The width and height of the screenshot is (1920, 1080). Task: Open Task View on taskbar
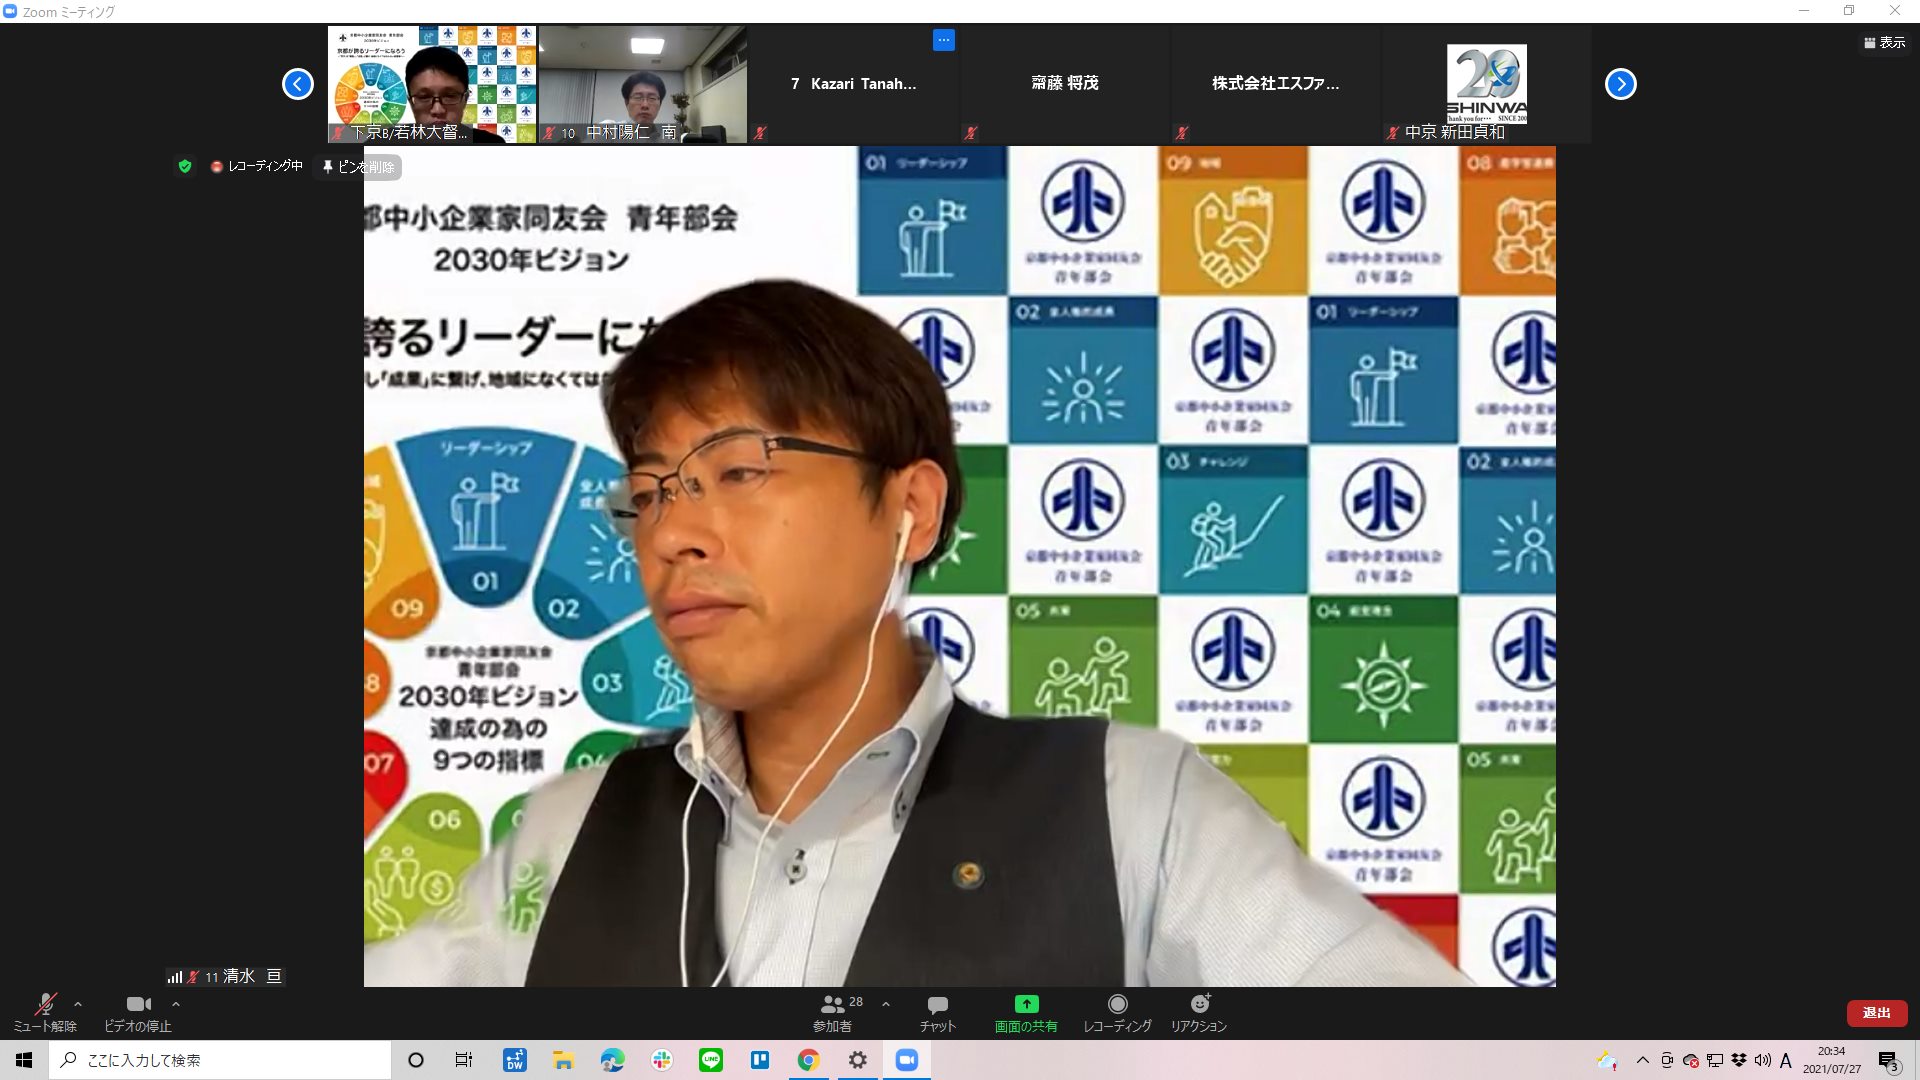point(464,1060)
